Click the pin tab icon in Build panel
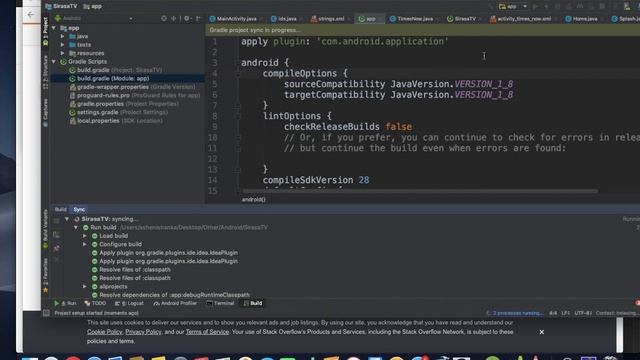The width and height of the screenshot is (640, 360). [56, 248]
